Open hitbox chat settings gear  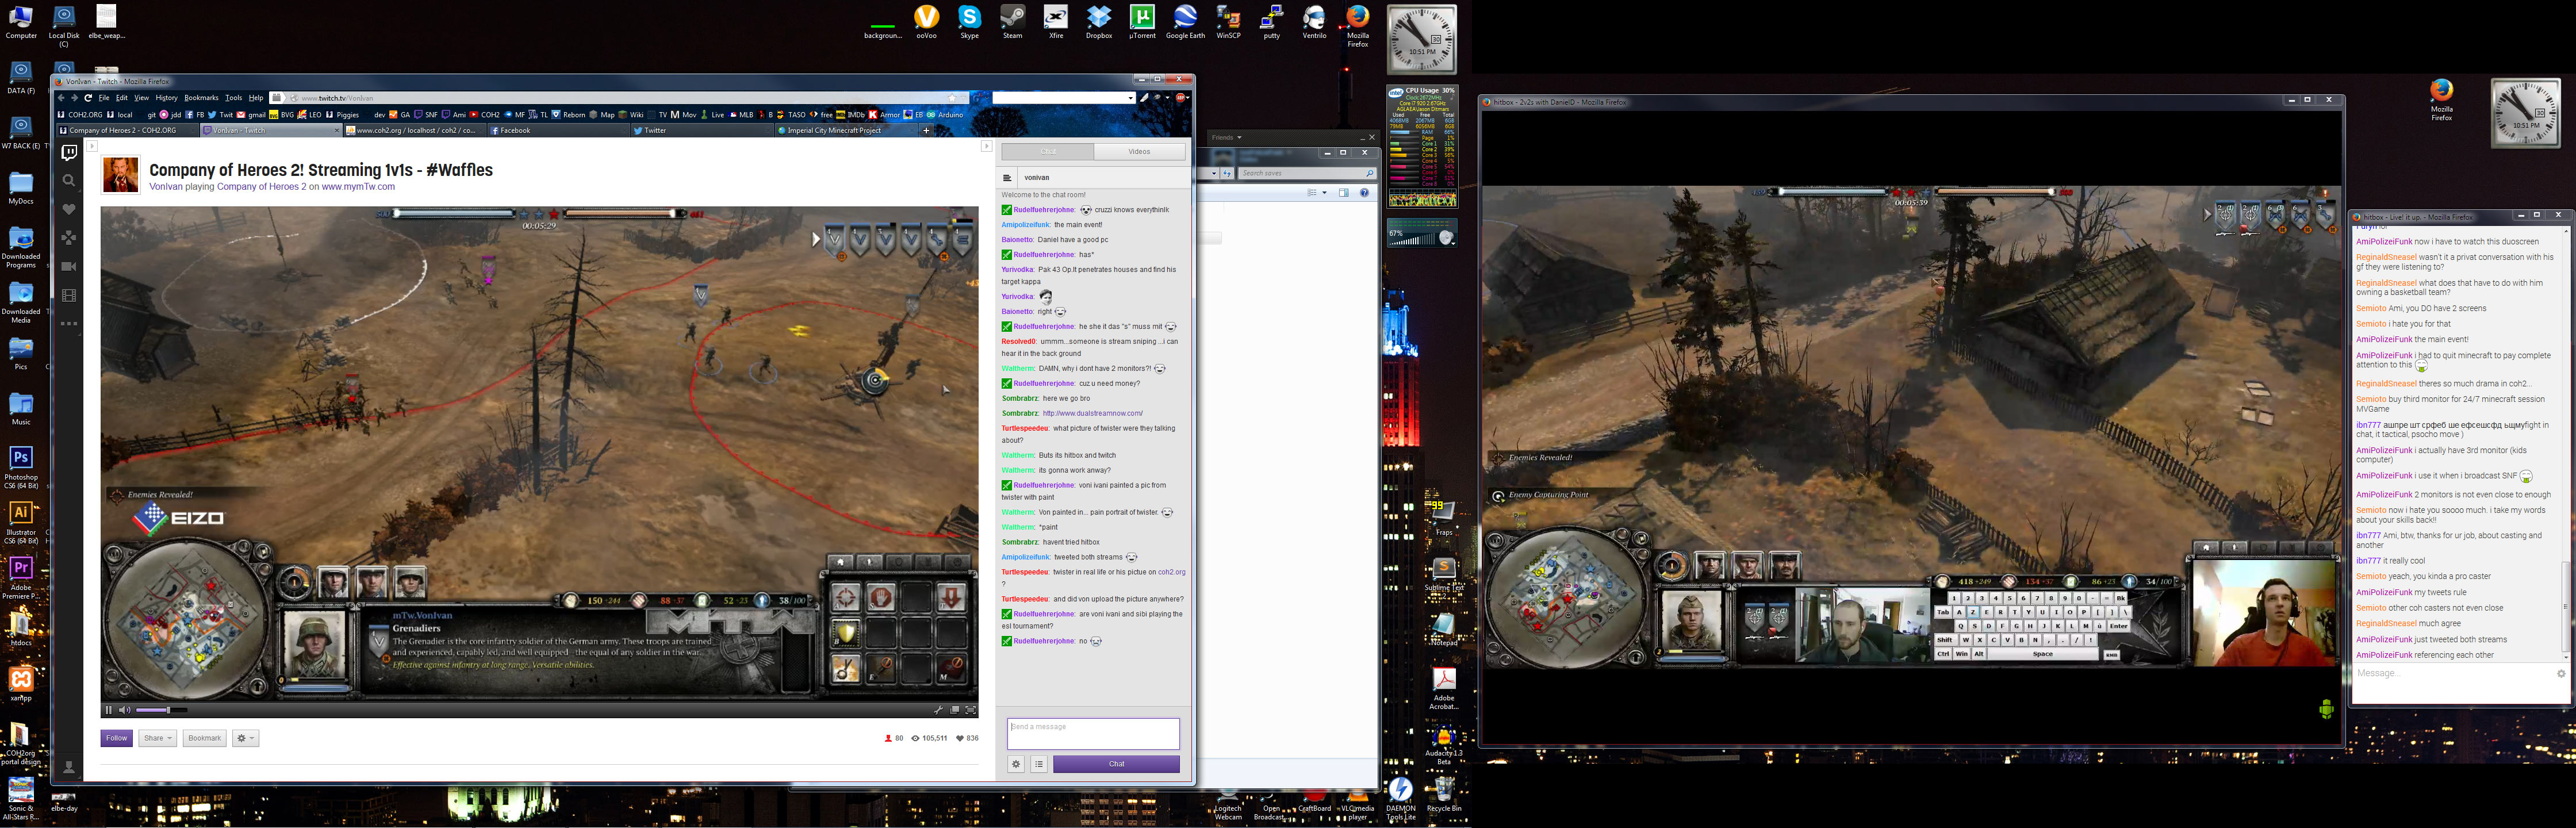coord(2561,673)
